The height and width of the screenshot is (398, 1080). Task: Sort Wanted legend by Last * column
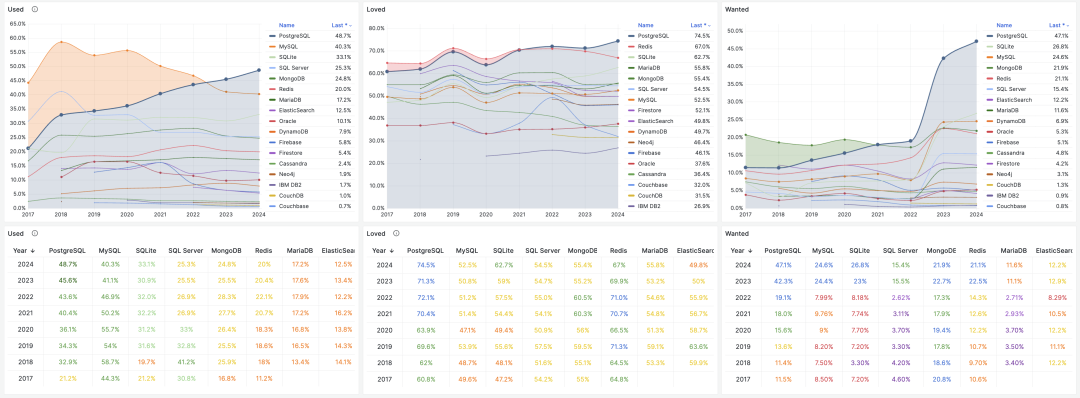tap(1059, 24)
